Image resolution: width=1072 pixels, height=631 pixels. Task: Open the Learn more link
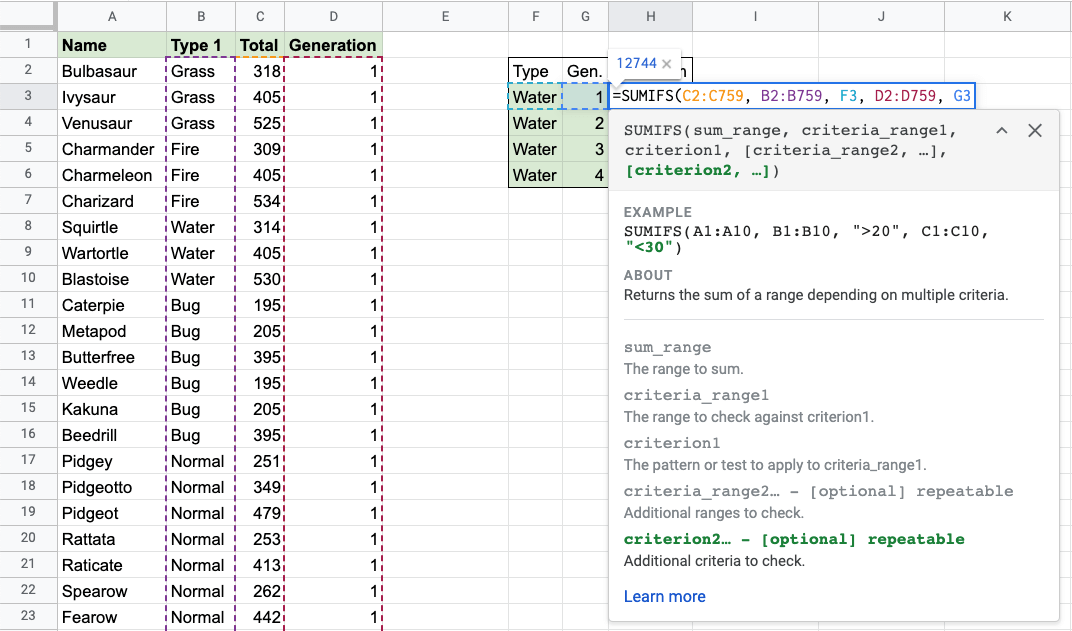click(664, 596)
